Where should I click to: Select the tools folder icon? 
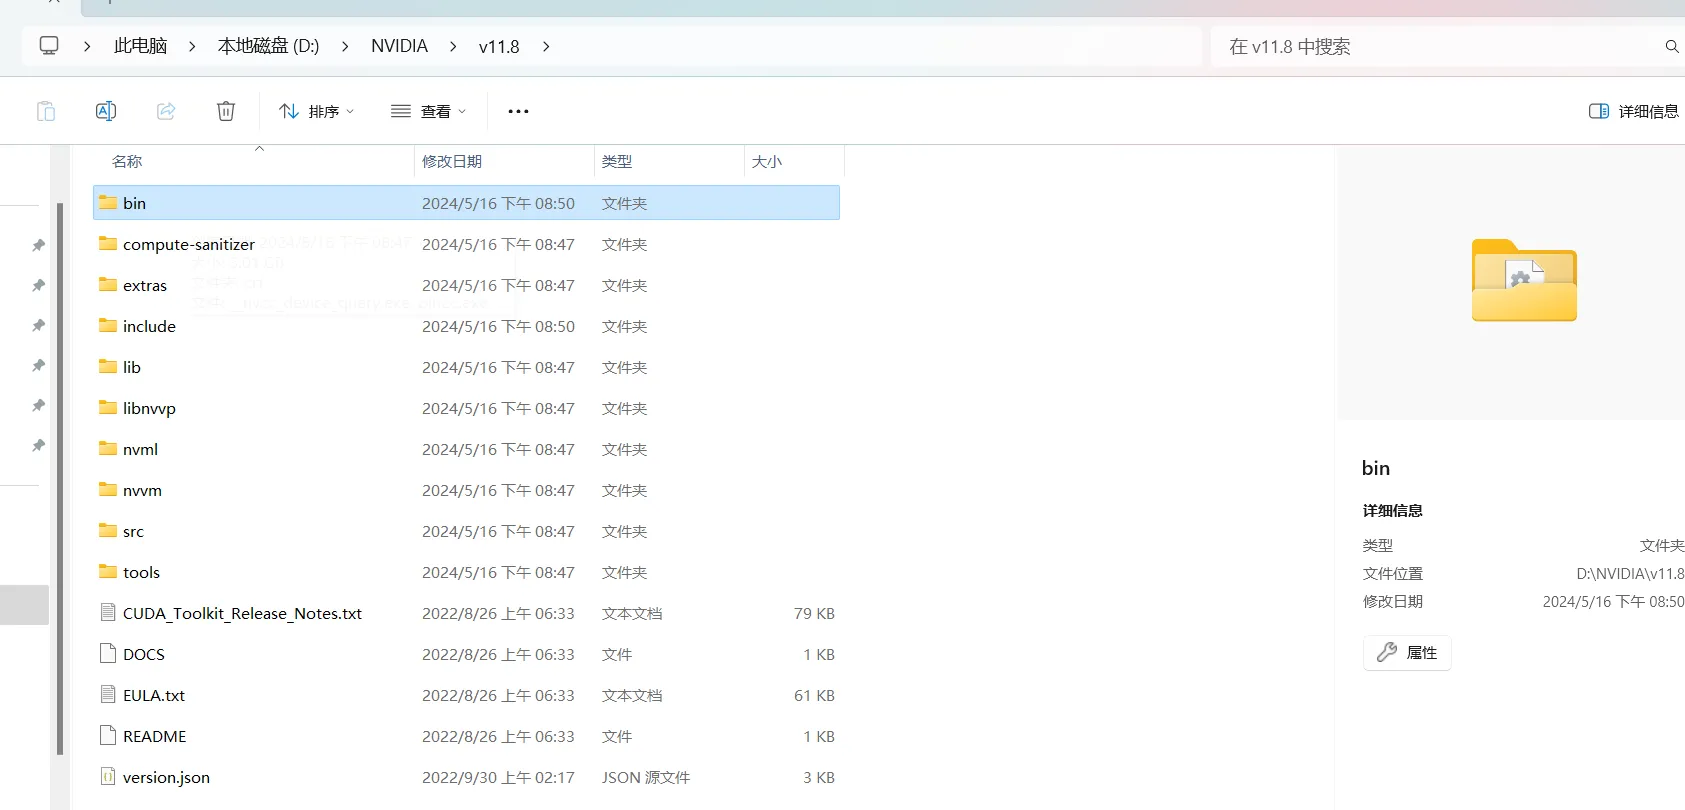click(108, 571)
